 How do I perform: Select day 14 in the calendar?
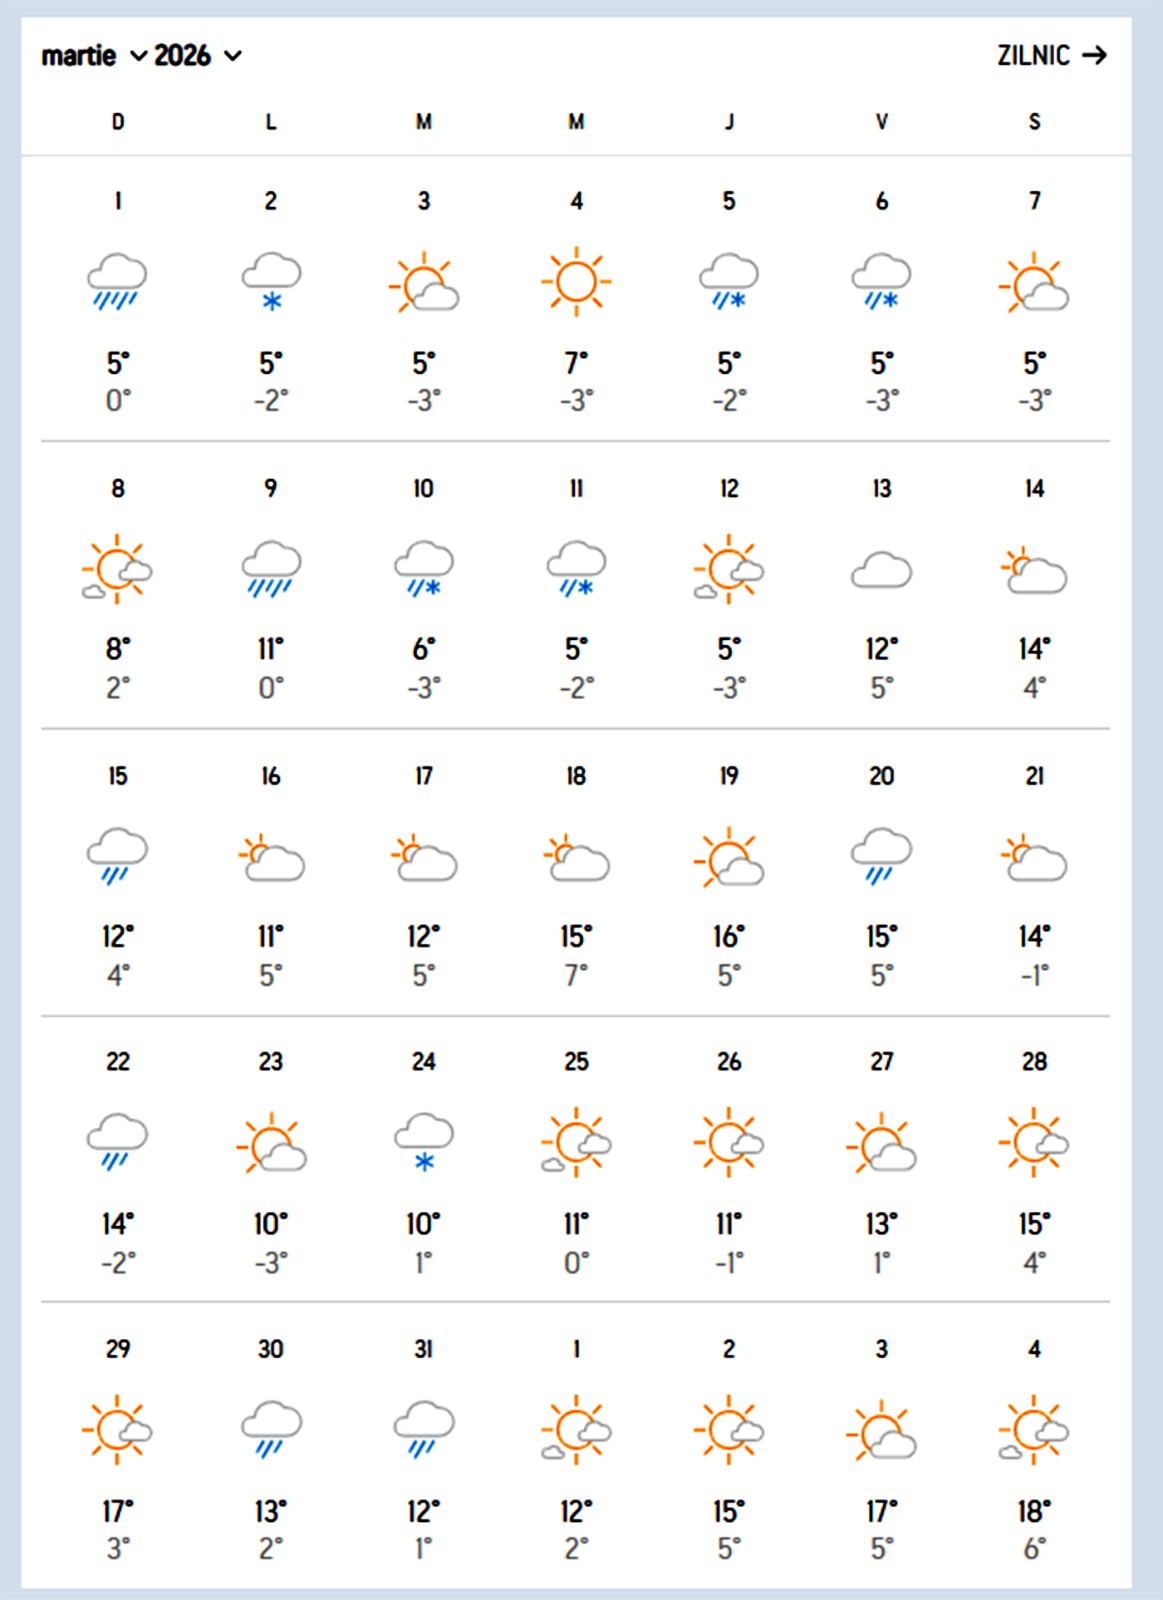click(x=1034, y=488)
